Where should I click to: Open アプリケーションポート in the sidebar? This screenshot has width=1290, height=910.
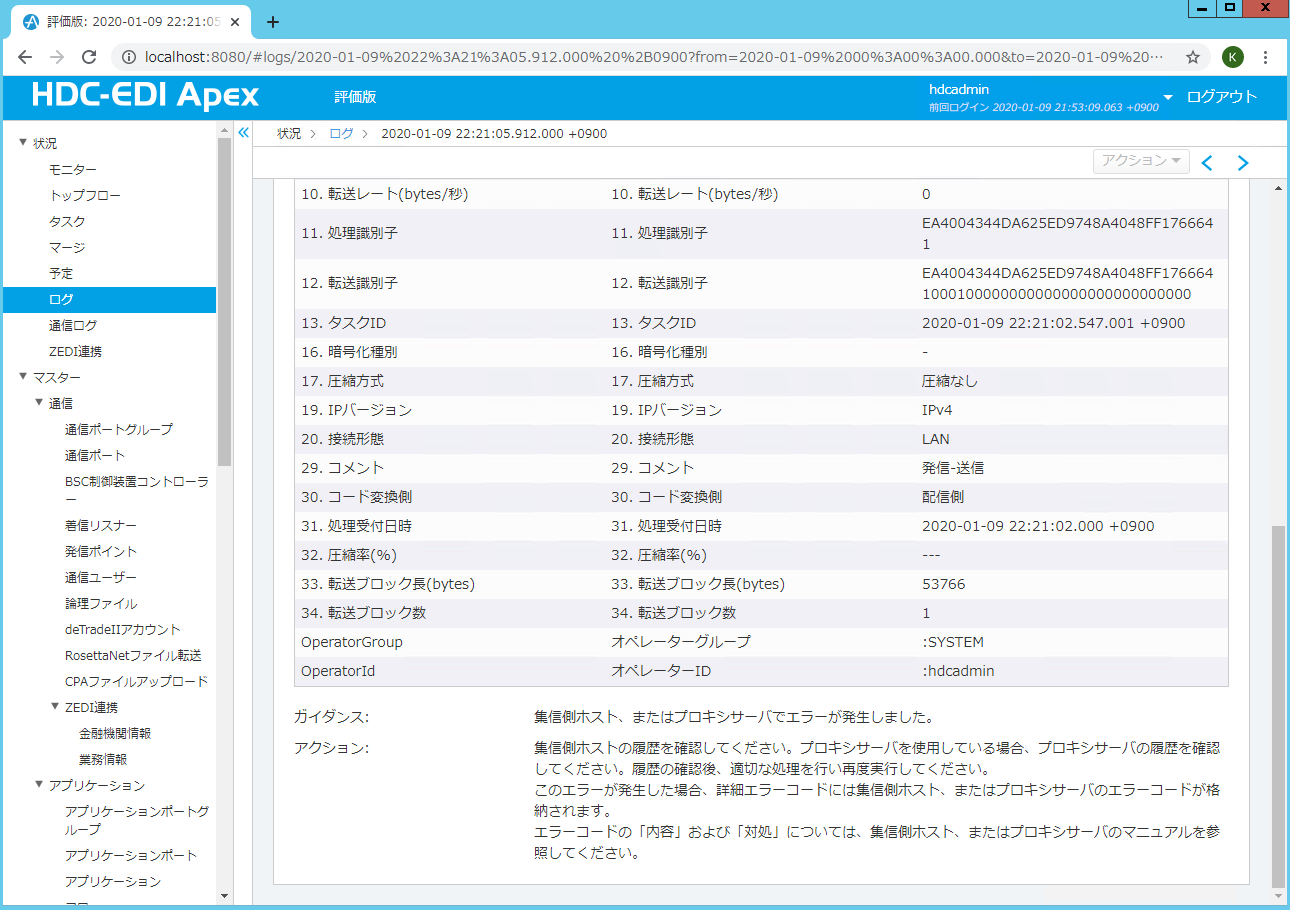pyautogui.click(x=131, y=855)
